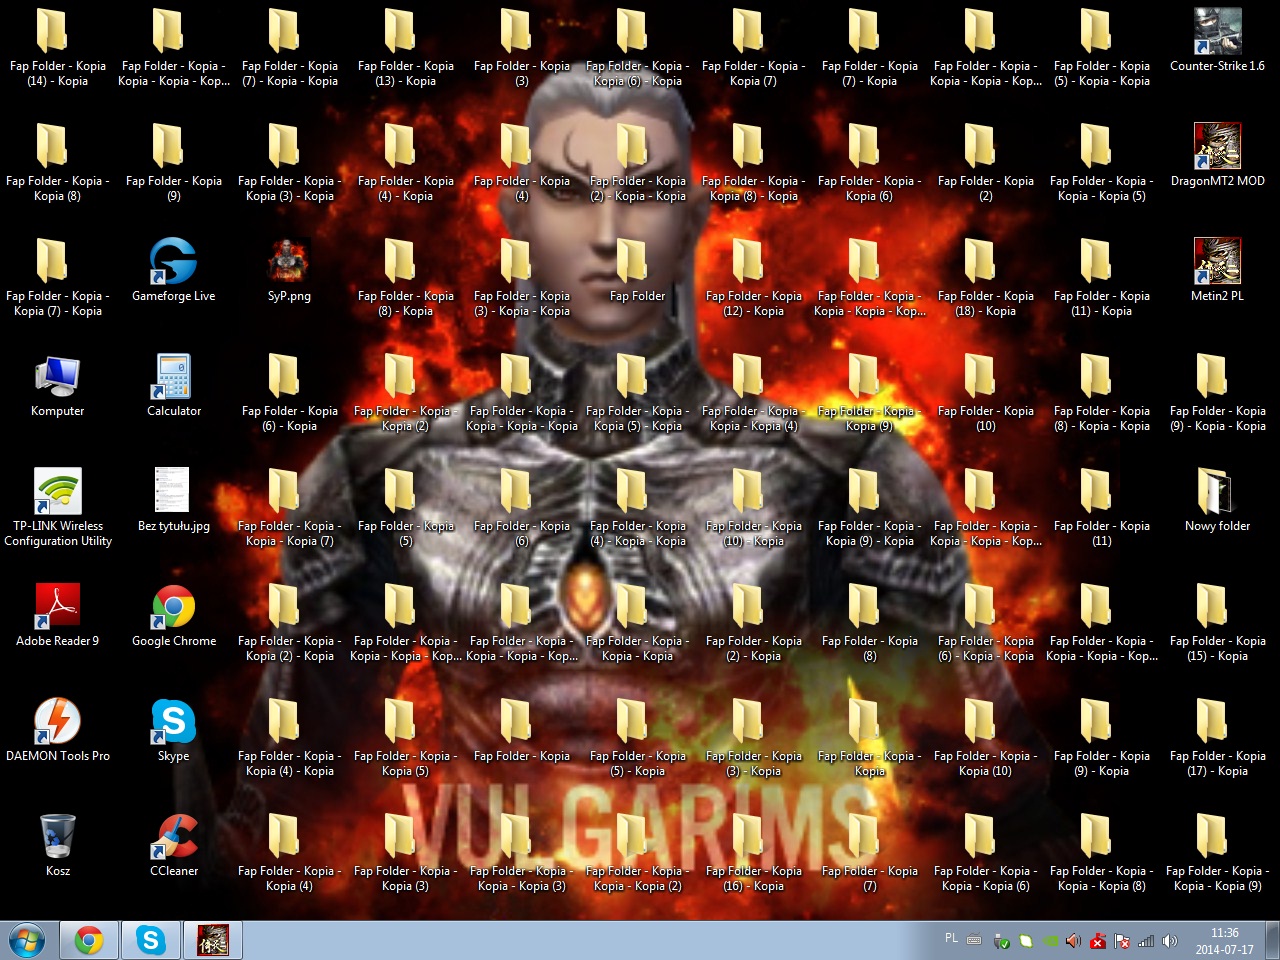Open the Windows Start menu
The width and height of the screenshot is (1280, 960).
click(x=27, y=940)
